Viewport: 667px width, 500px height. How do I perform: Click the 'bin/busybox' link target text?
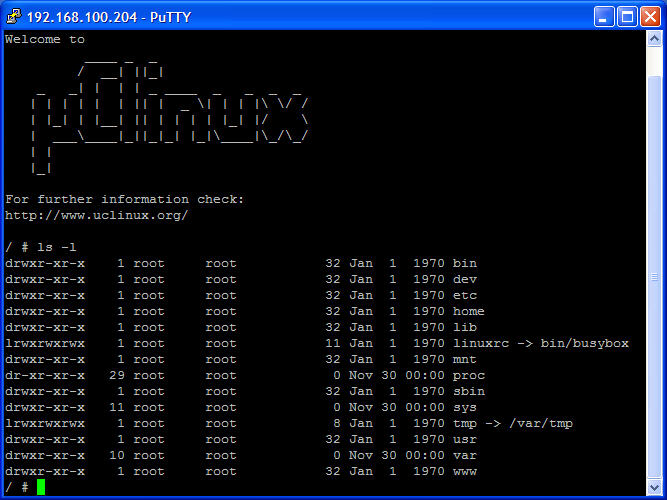click(x=584, y=343)
